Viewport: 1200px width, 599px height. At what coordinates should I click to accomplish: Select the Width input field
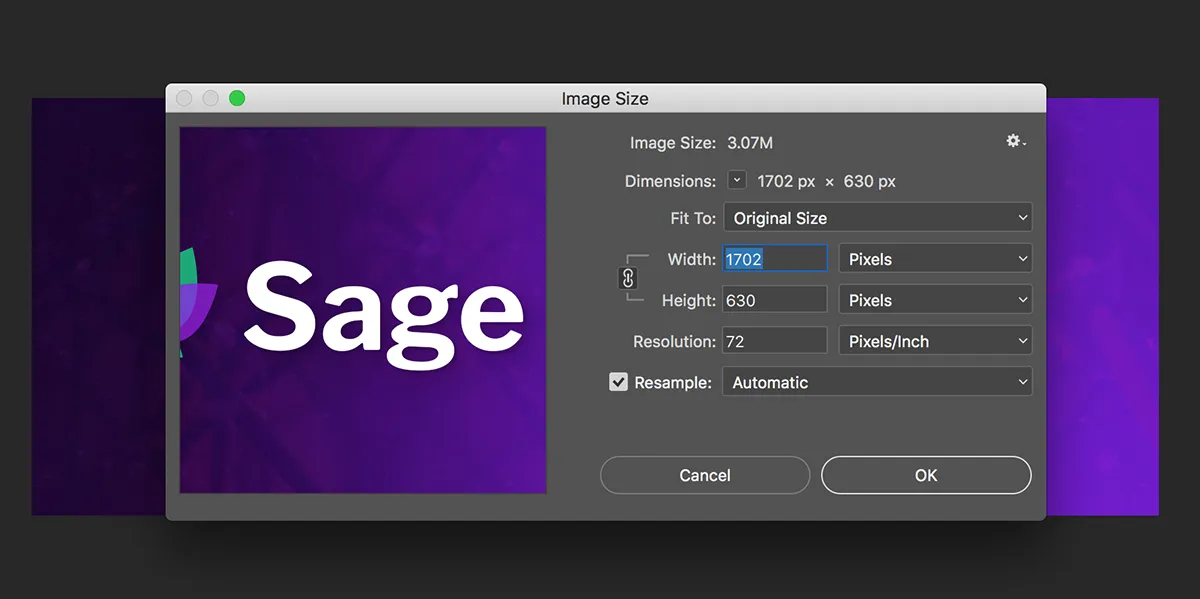pyautogui.click(x=775, y=259)
